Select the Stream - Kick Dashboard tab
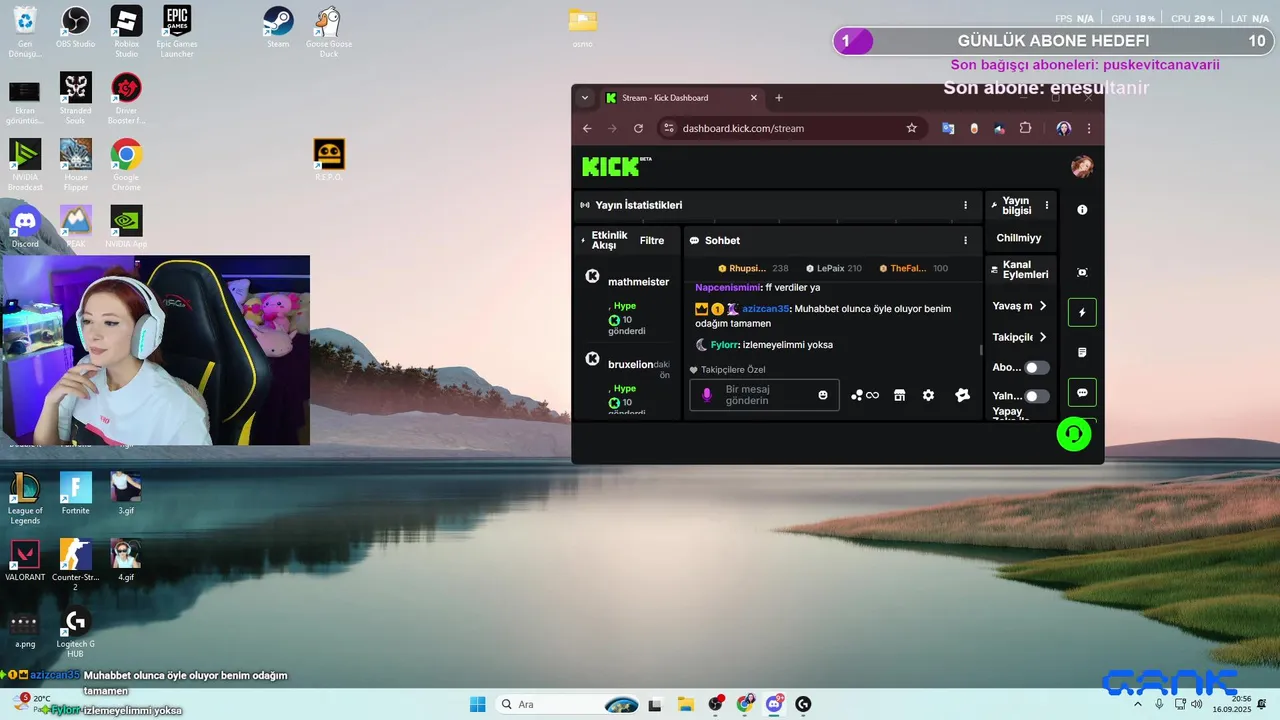Screen dimensions: 1280x720 [x=683, y=98]
